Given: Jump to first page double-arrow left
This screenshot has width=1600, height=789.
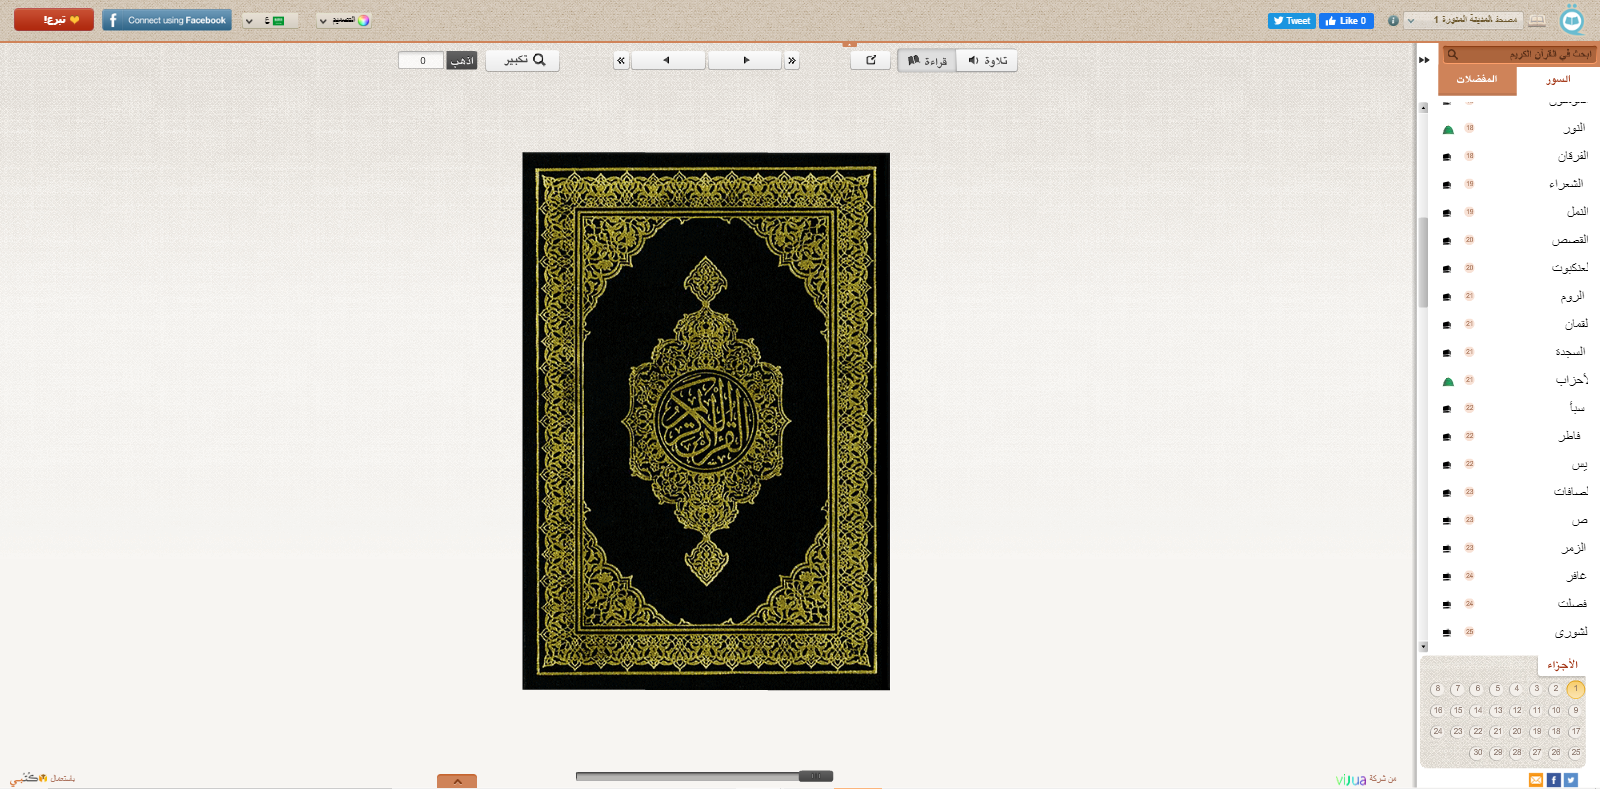Looking at the screenshot, I should point(621,61).
